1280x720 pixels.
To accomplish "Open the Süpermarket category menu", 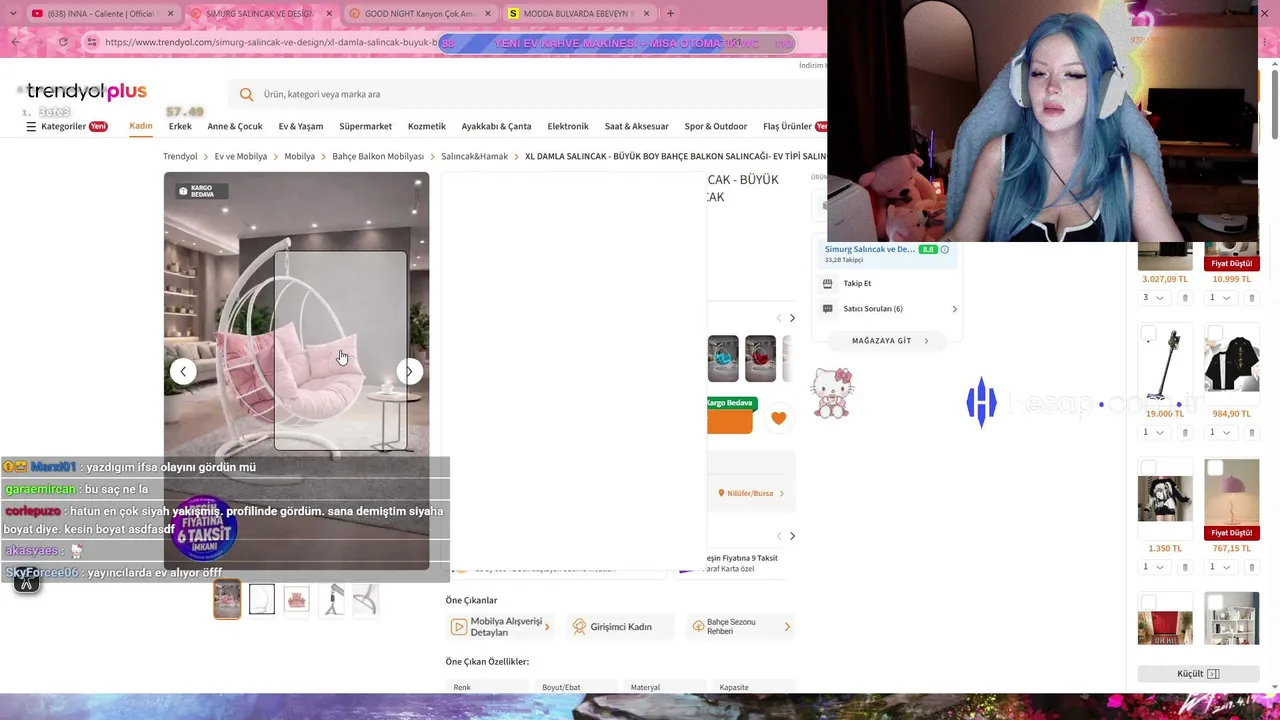I will point(365,127).
